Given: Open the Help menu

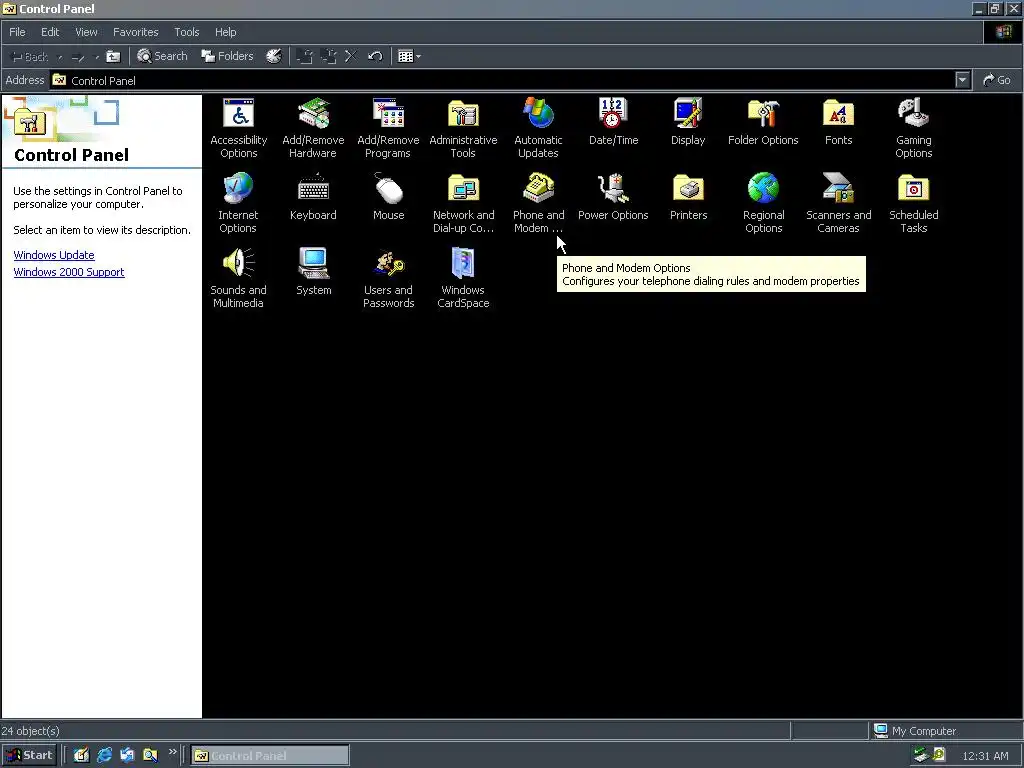Looking at the screenshot, I should tap(225, 32).
